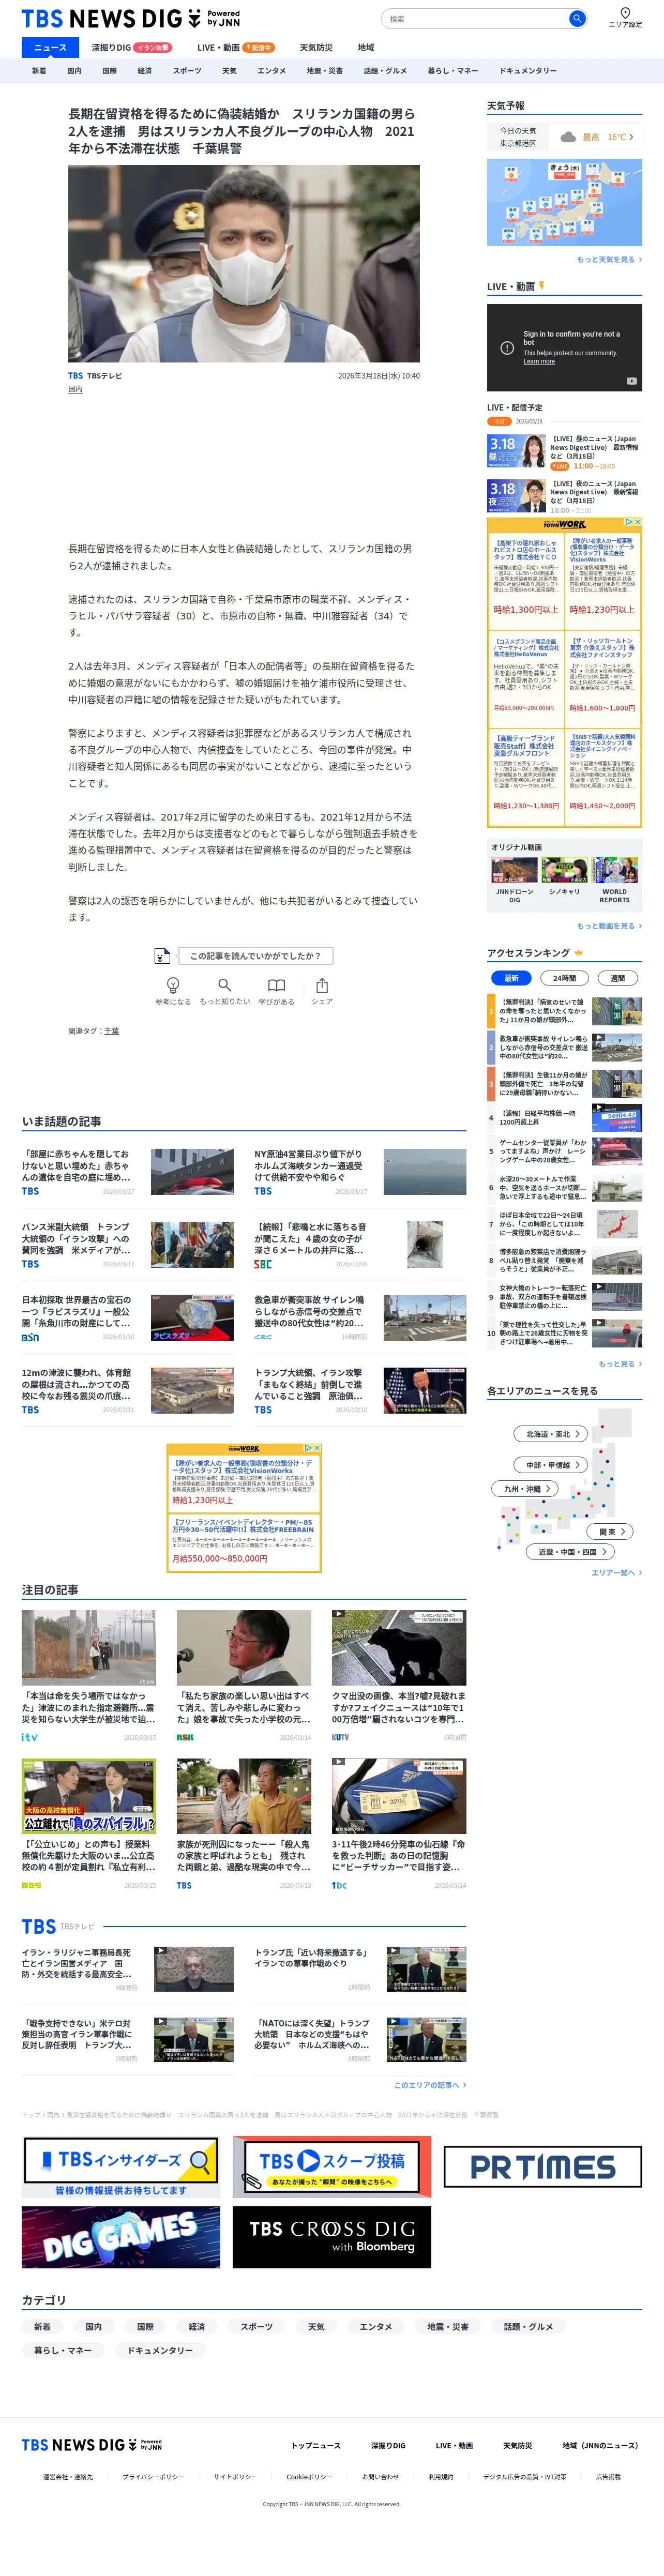
Task: Open 中部・甲信越 area news
Action: (x=551, y=1465)
